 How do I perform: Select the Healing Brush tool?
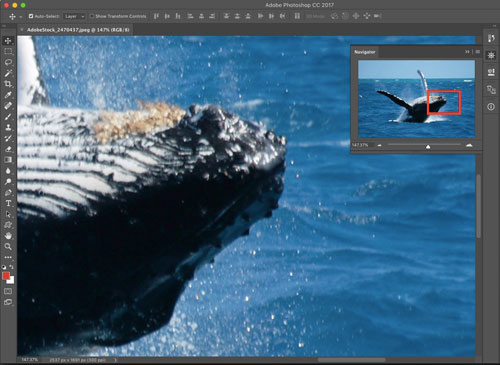[8, 106]
